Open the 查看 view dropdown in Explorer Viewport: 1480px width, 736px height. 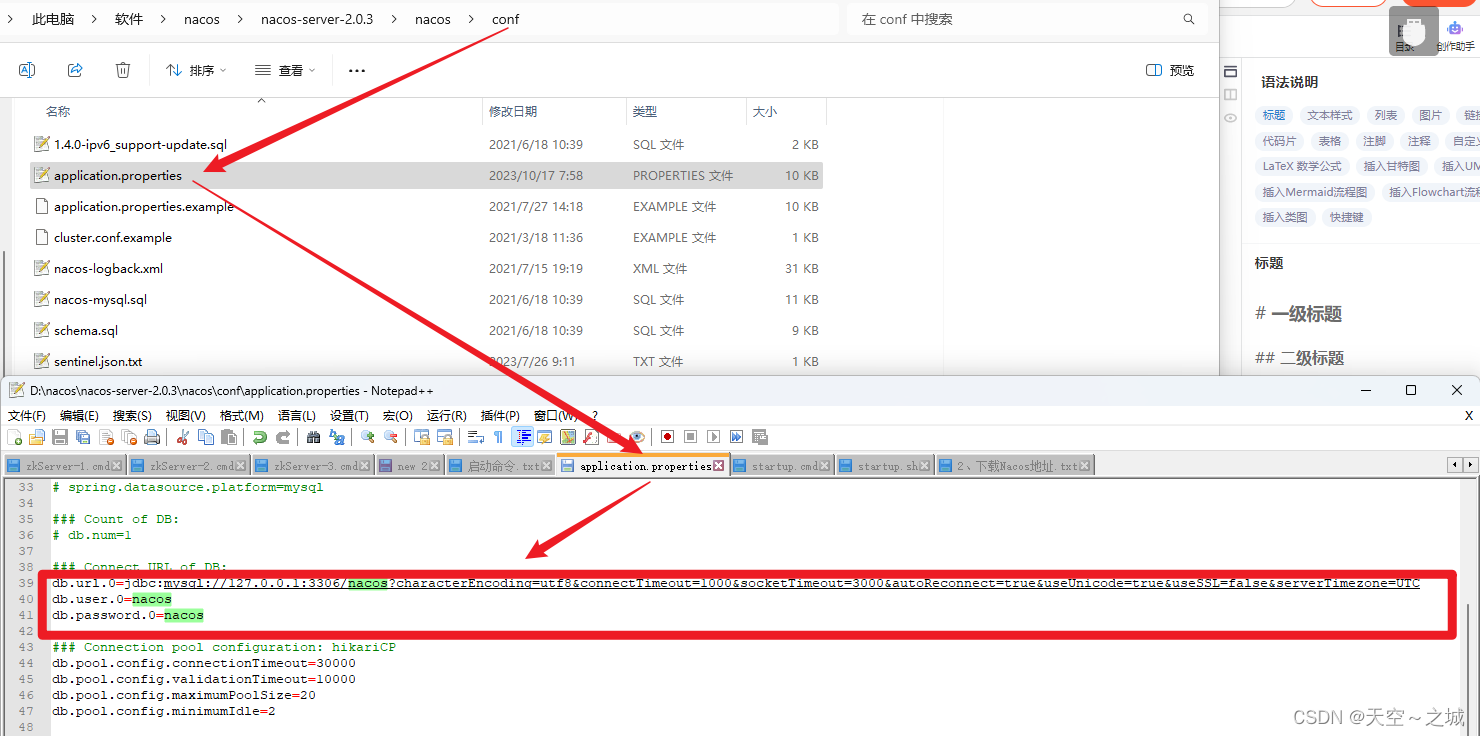(285, 70)
